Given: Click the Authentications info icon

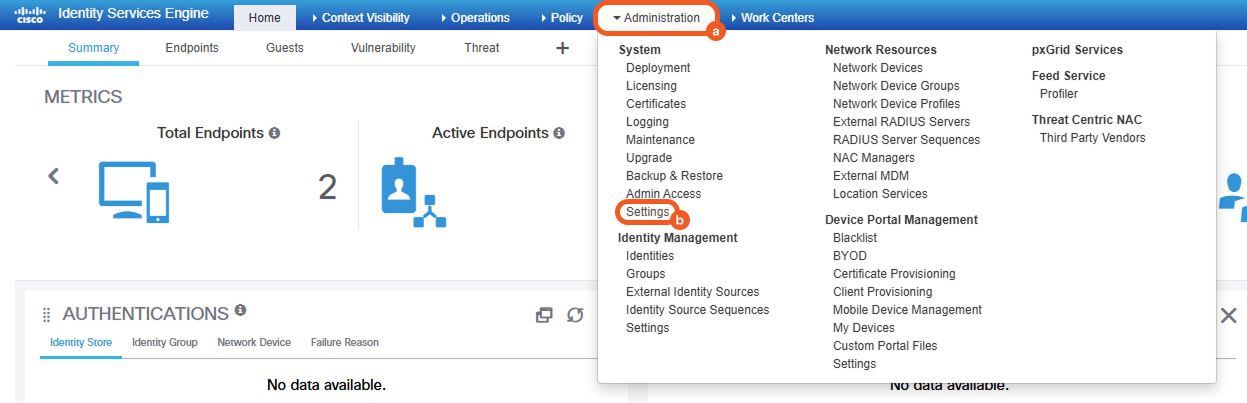Looking at the screenshot, I should (x=240, y=311).
